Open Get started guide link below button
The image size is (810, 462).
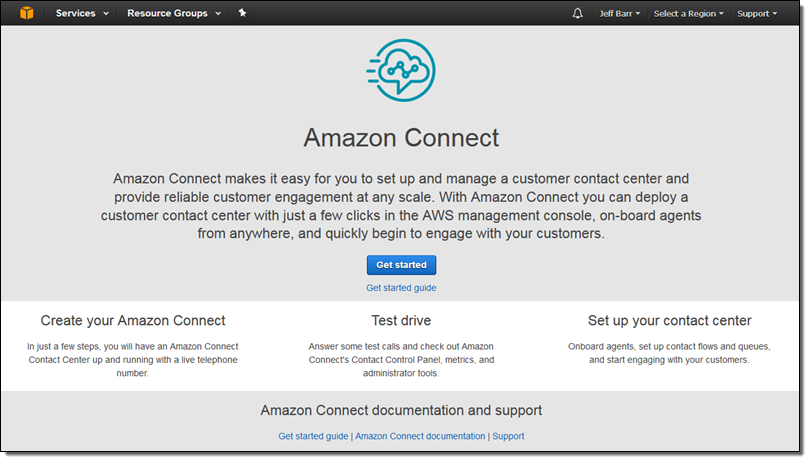pyautogui.click(x=401, y=288)
